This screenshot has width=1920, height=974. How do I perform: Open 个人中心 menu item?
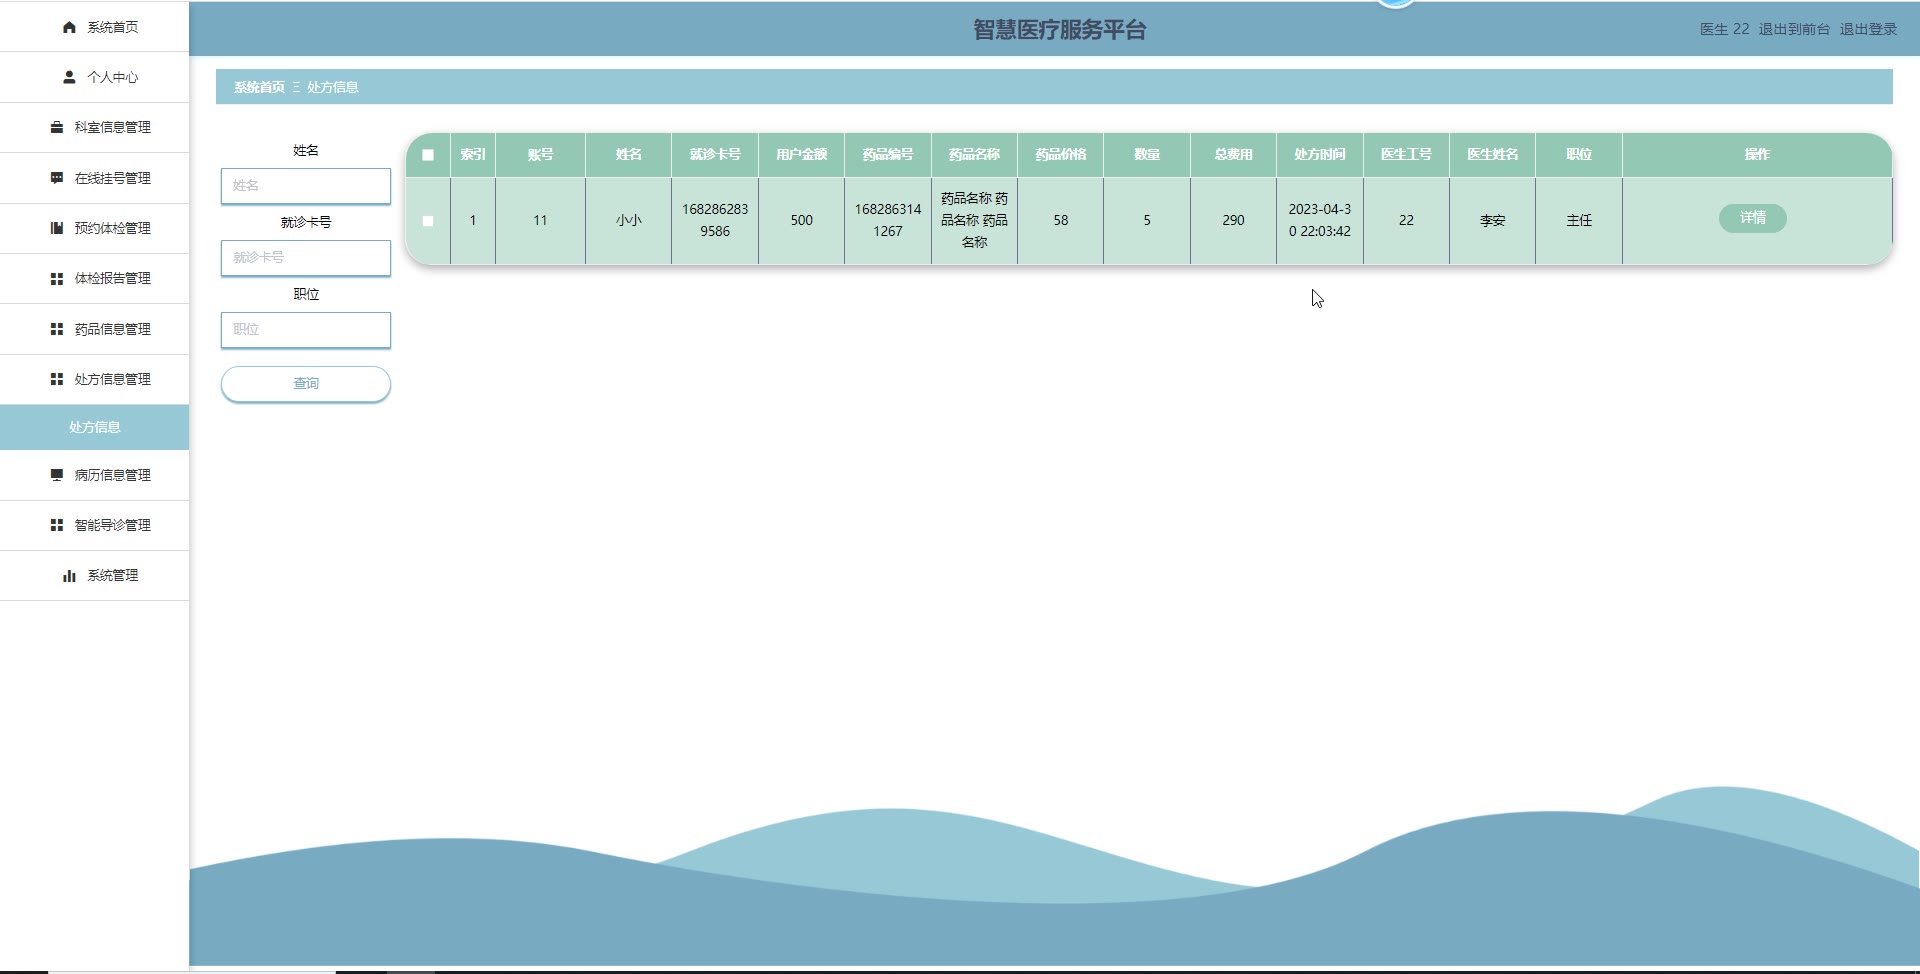click(94, 77)
